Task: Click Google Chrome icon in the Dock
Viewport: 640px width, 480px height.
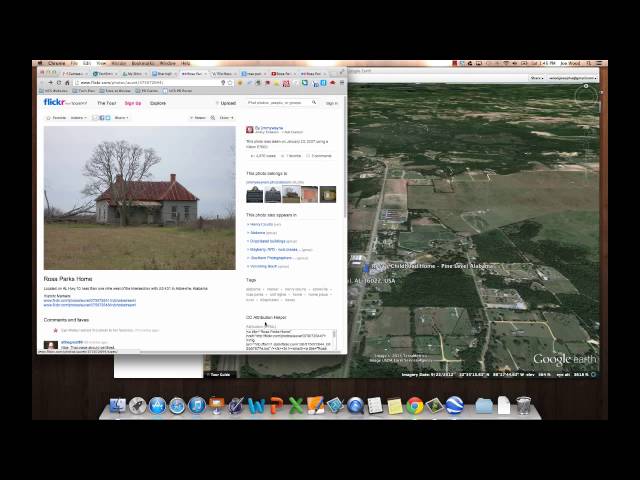Action: click(415, 406)
